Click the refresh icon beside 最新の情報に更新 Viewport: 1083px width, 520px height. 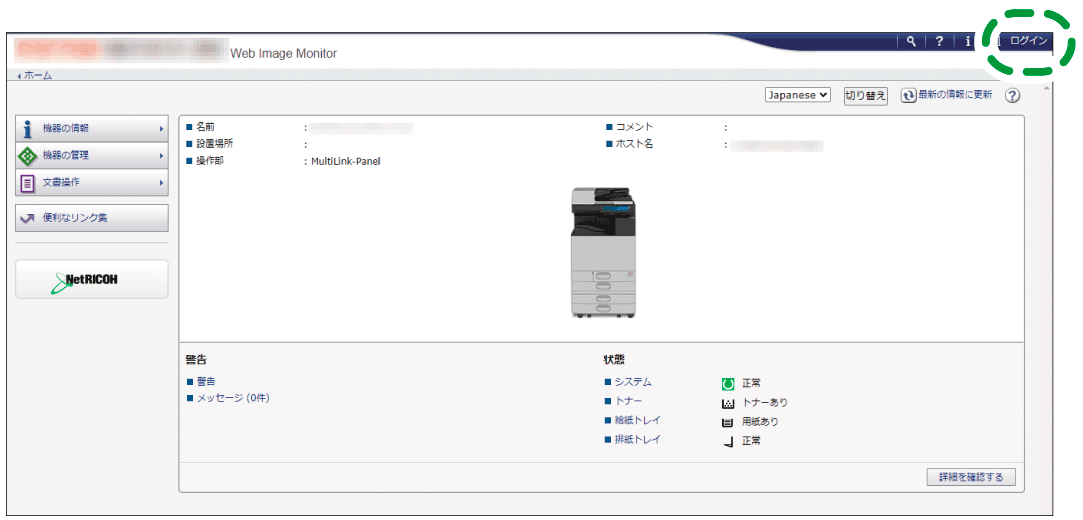908,95
